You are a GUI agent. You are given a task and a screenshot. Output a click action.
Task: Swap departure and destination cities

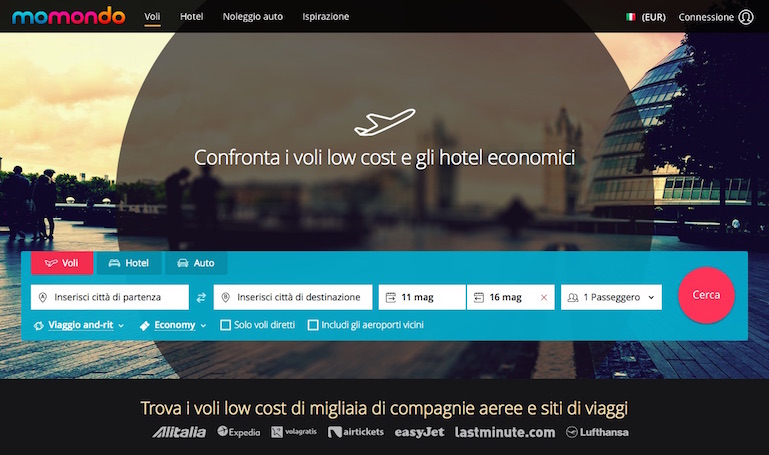[201, 298]
